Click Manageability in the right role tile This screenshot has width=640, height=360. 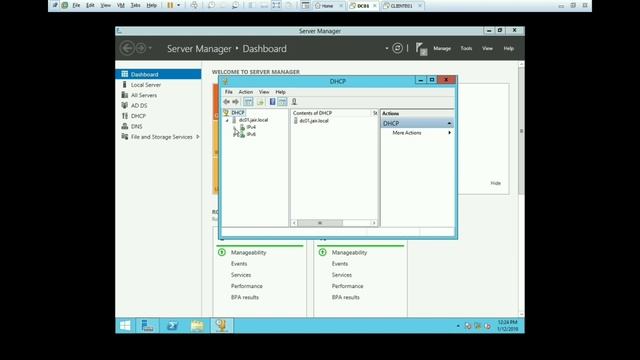pyautogui.click(x=349, y=253)
